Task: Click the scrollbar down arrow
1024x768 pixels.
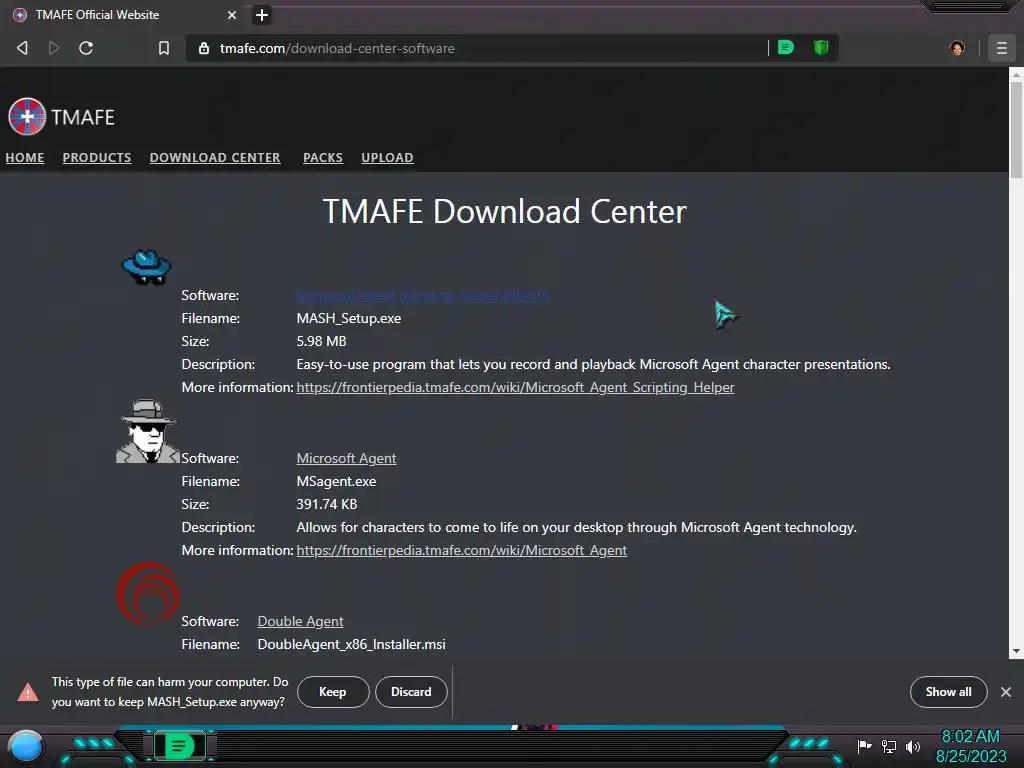Action: tap(1016, 651)
